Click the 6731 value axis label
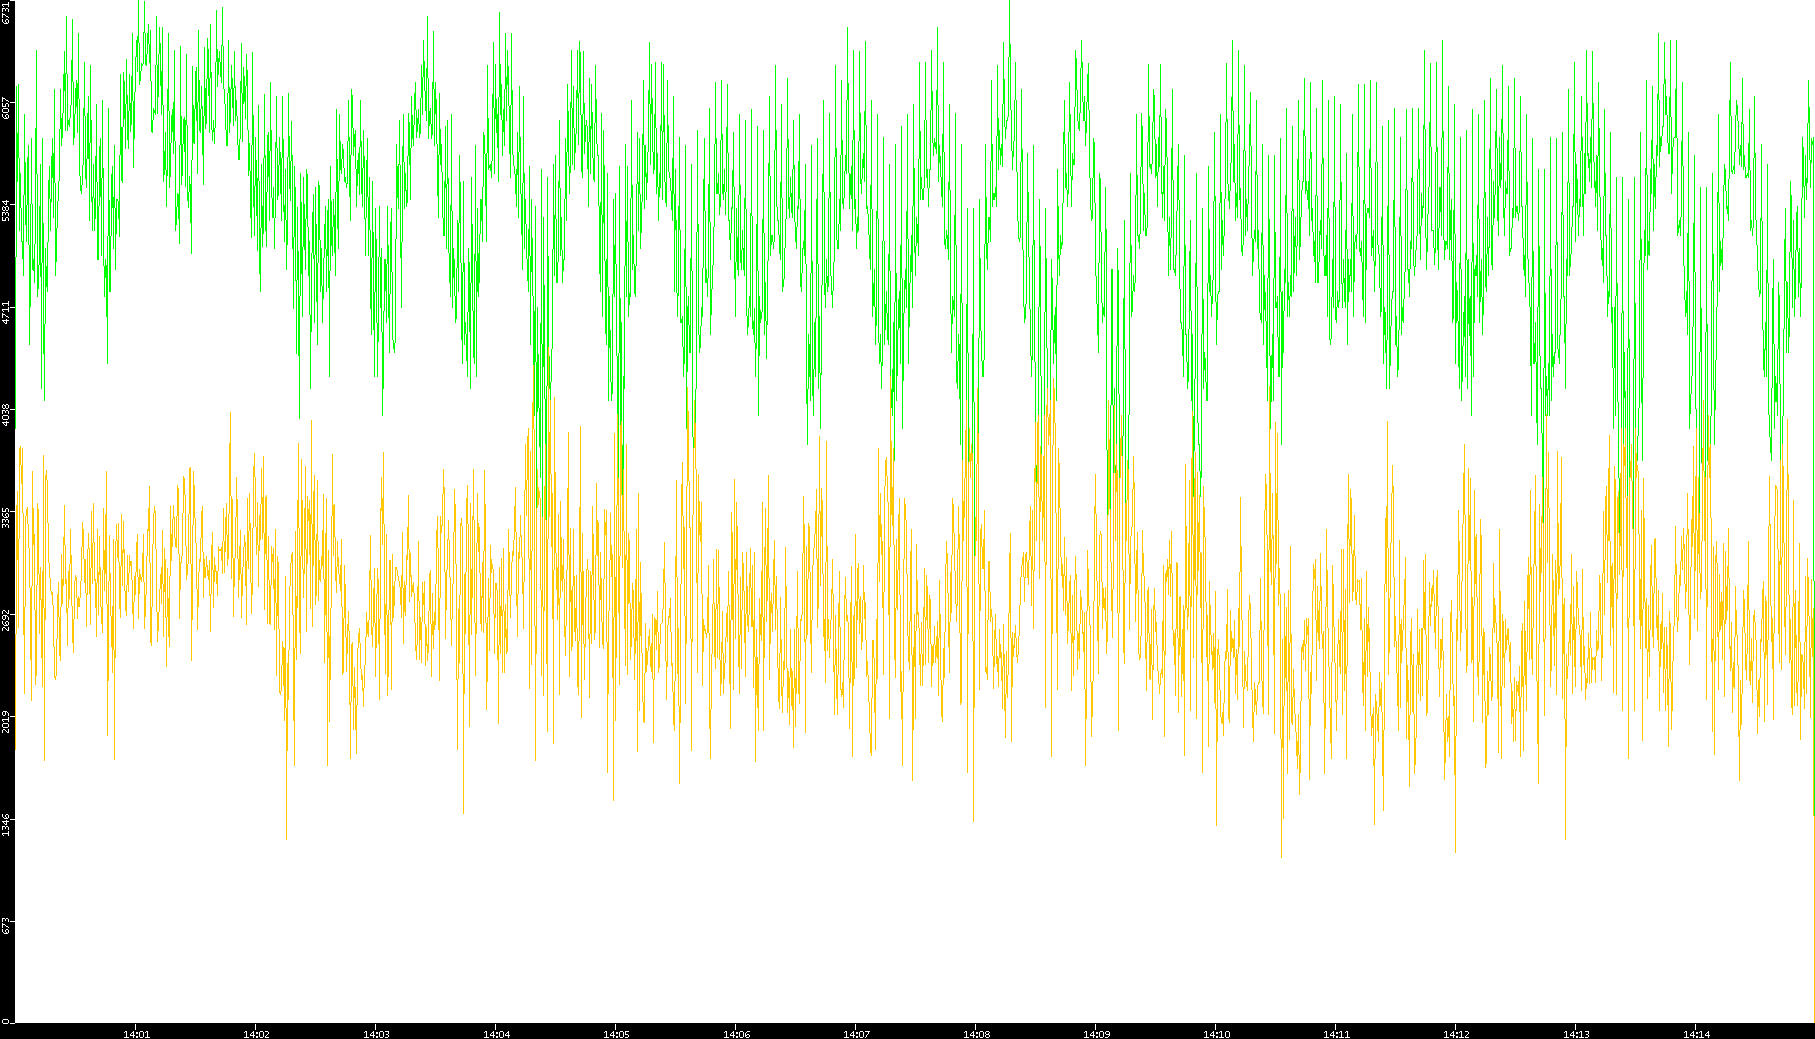The image size is (1815, 1039). 7,13
